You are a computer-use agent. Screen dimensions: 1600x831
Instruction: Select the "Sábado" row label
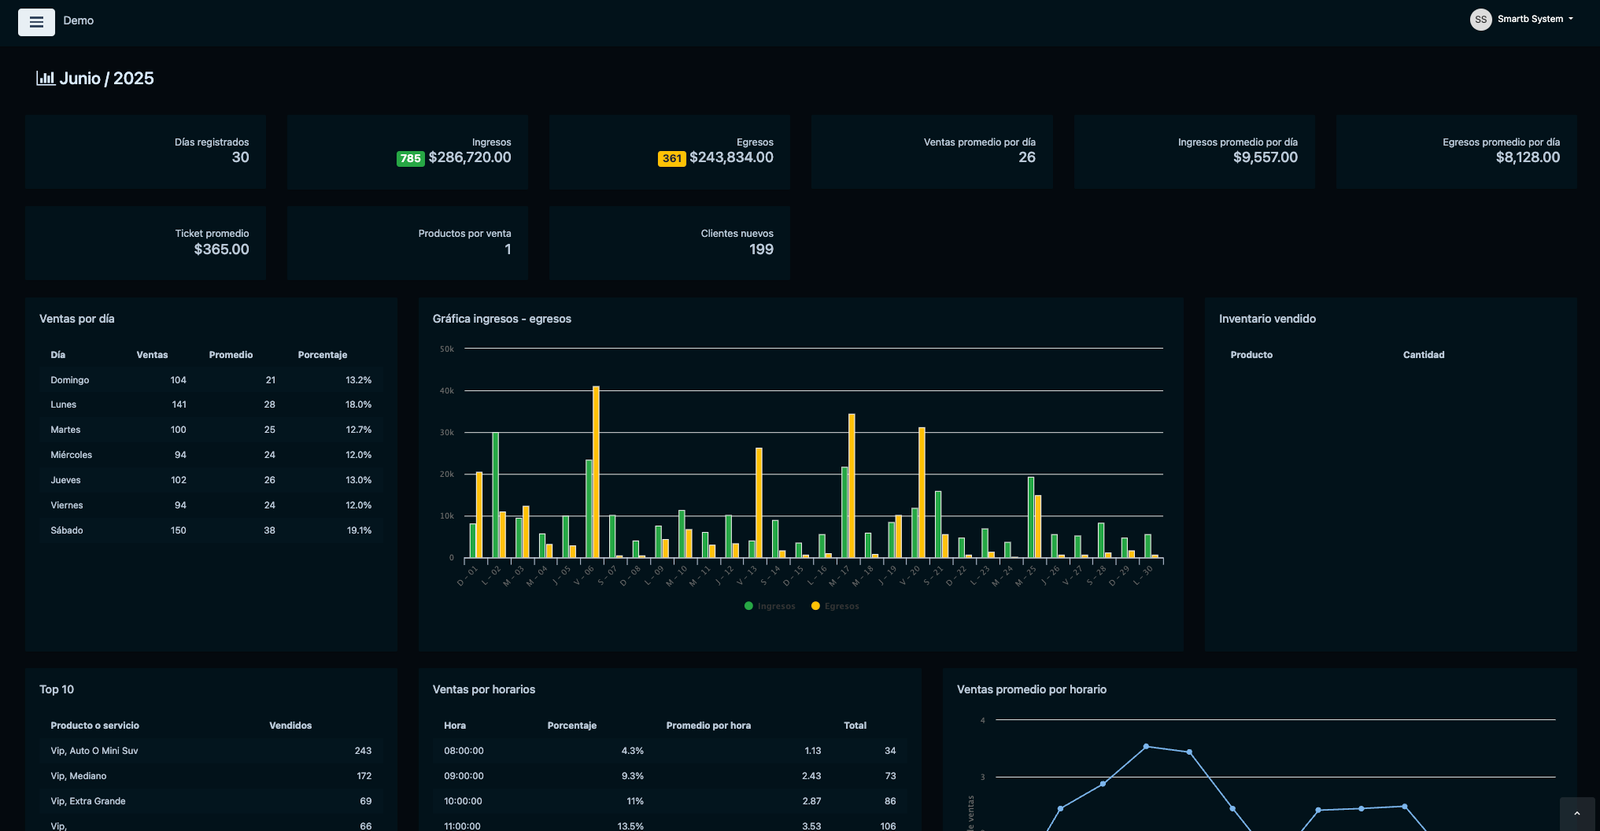(67, 531)
